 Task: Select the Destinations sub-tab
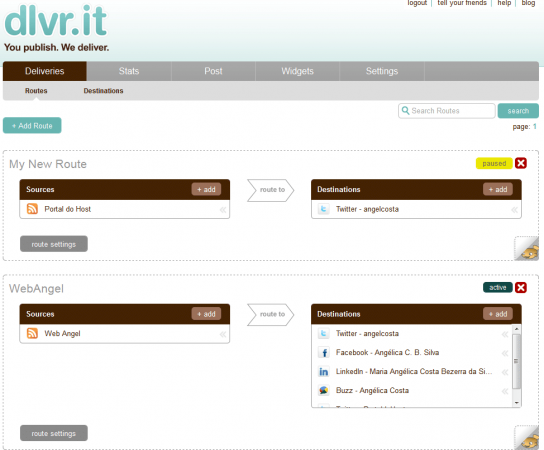103,91
